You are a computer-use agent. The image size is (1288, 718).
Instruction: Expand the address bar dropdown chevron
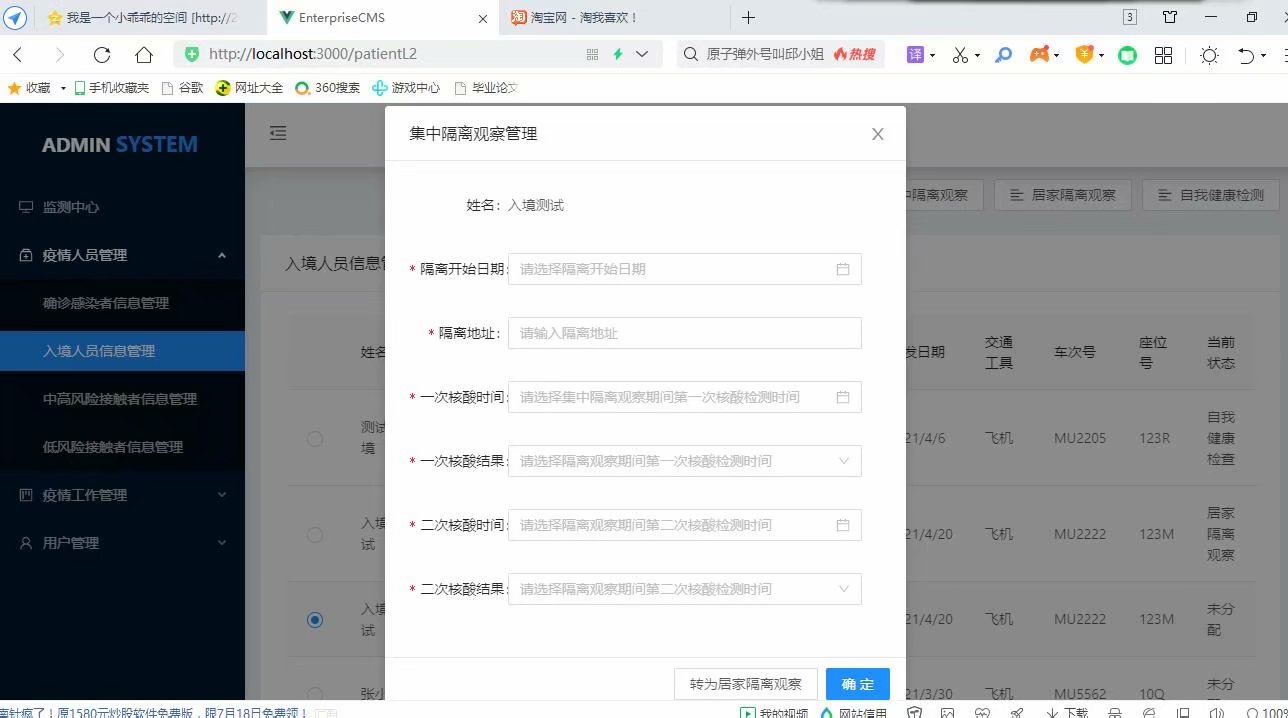click(x=642, y=55)
